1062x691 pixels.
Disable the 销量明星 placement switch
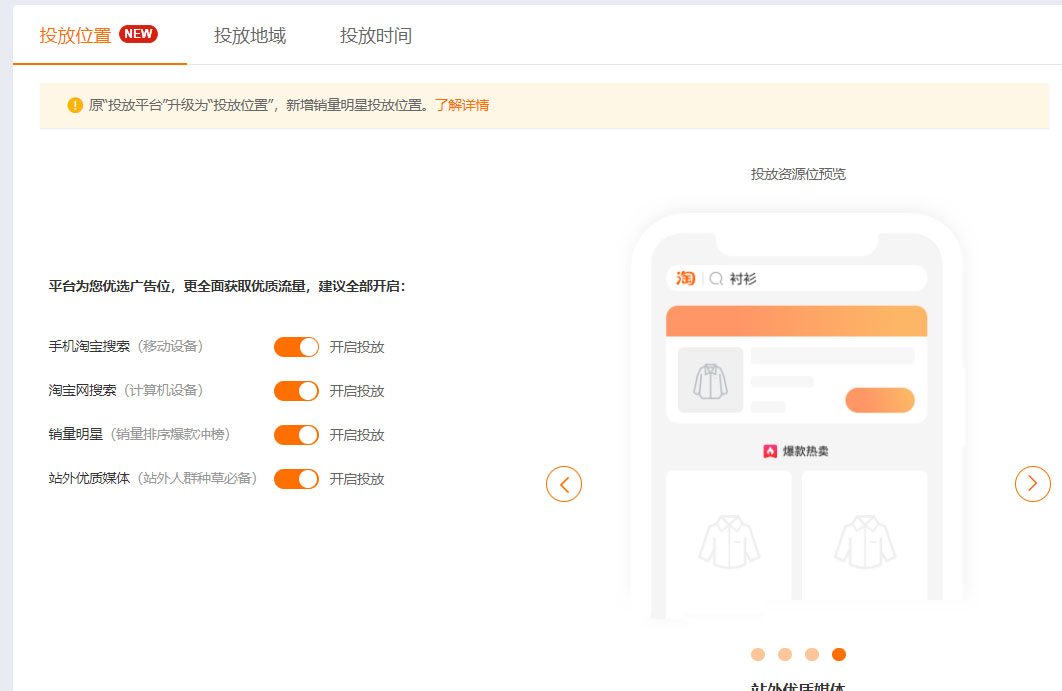(296, 435)
